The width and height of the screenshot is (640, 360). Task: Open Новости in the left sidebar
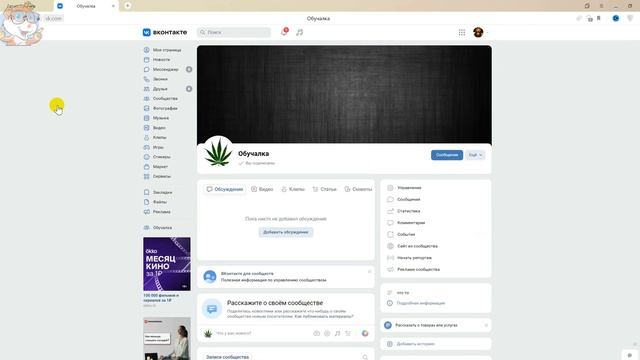162,60
